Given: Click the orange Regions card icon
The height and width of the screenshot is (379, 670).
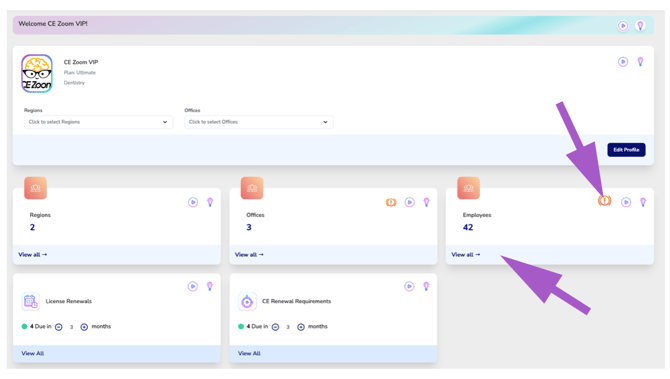Looking at the screenshot, I should 35,188.
